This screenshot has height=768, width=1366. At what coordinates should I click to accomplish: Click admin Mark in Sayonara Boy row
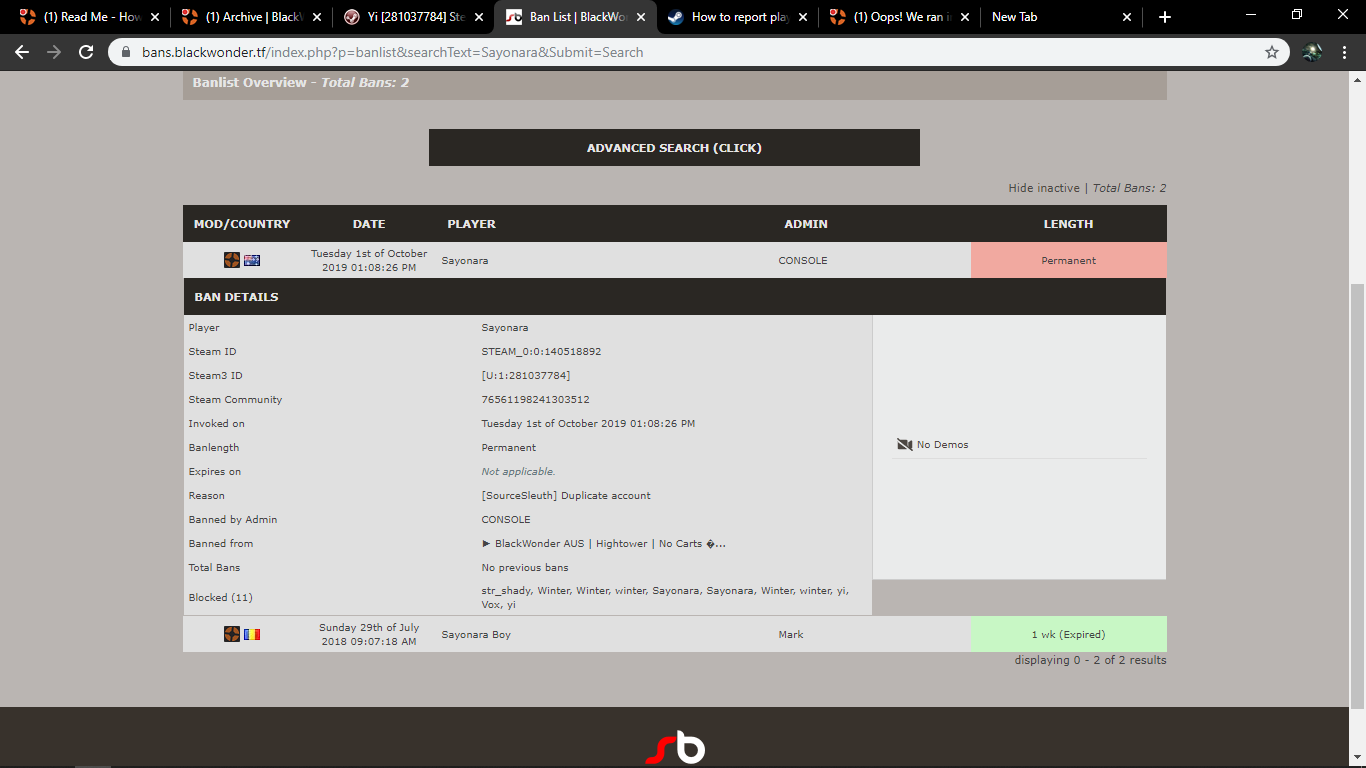[791, 634]
